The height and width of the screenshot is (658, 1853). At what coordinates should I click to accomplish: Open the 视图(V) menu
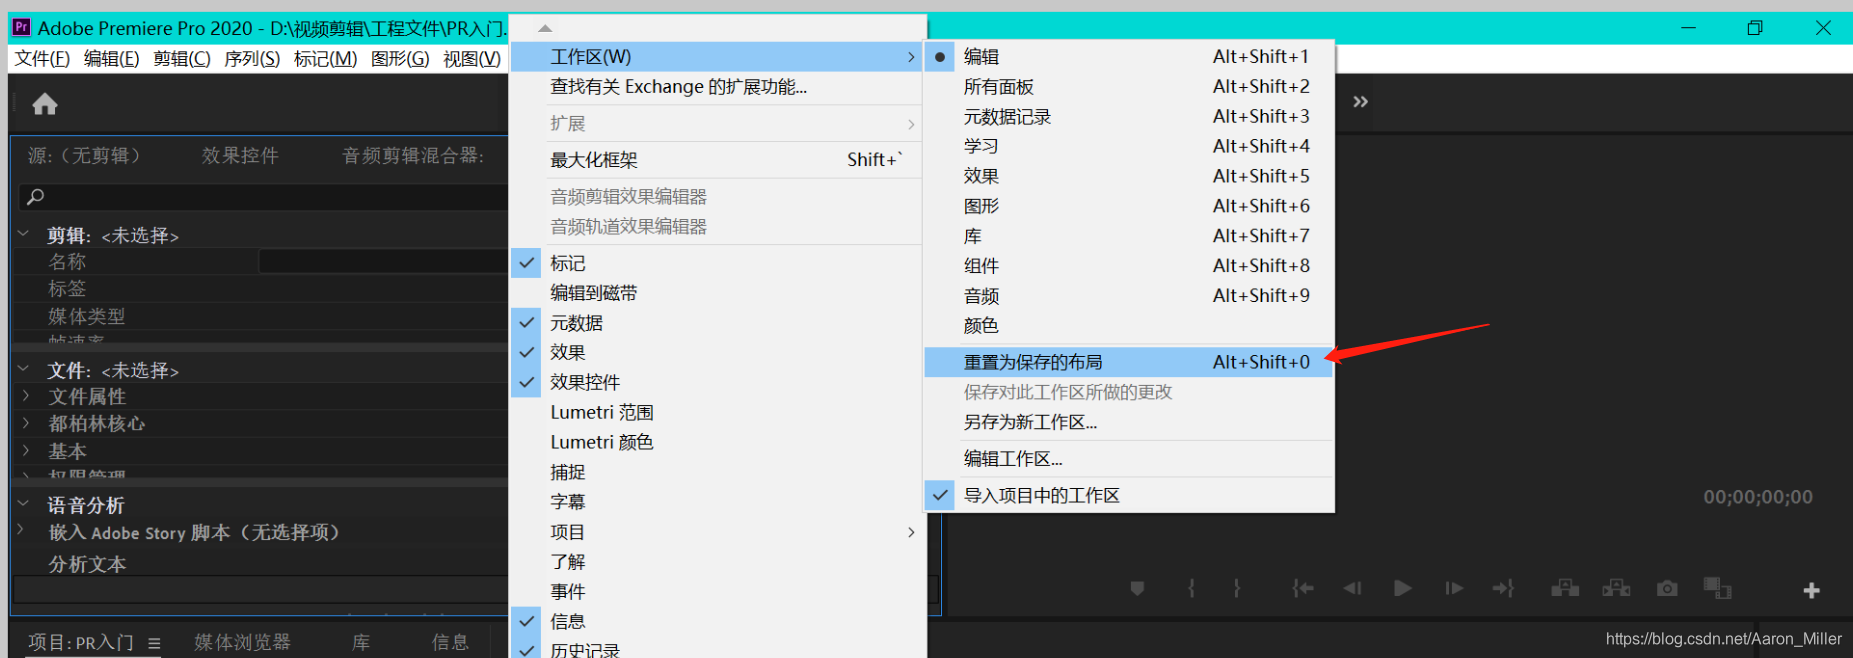coord(472,59)
